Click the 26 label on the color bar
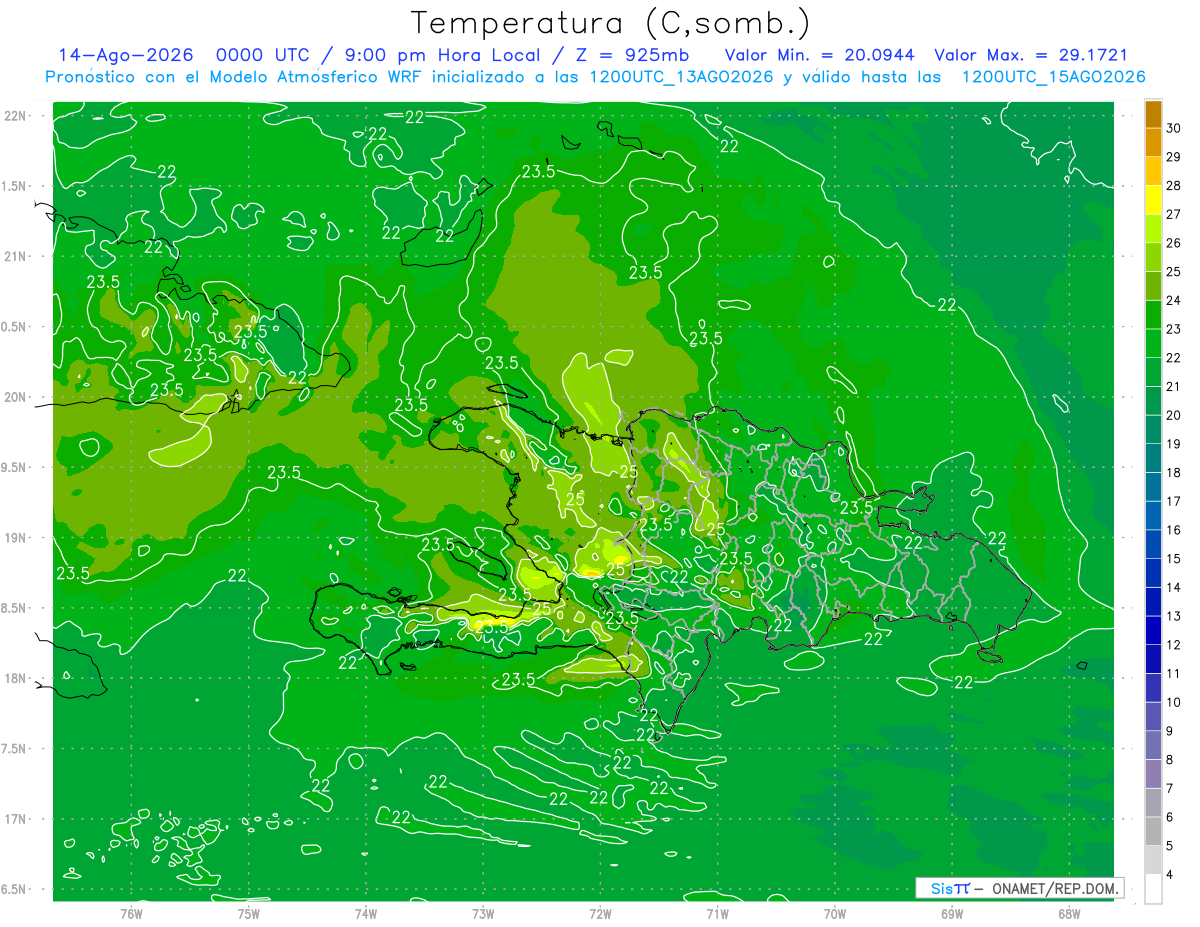 (x=1174, y=243)
